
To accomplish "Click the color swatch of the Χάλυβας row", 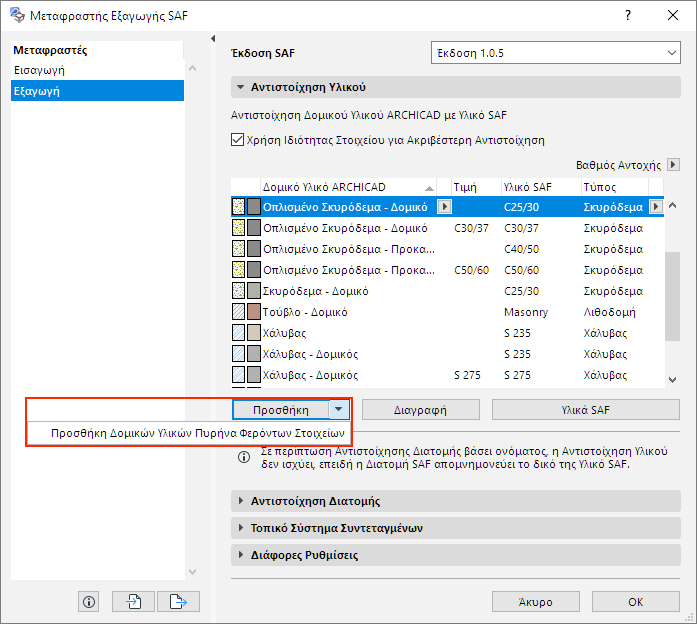I will 254,332.
